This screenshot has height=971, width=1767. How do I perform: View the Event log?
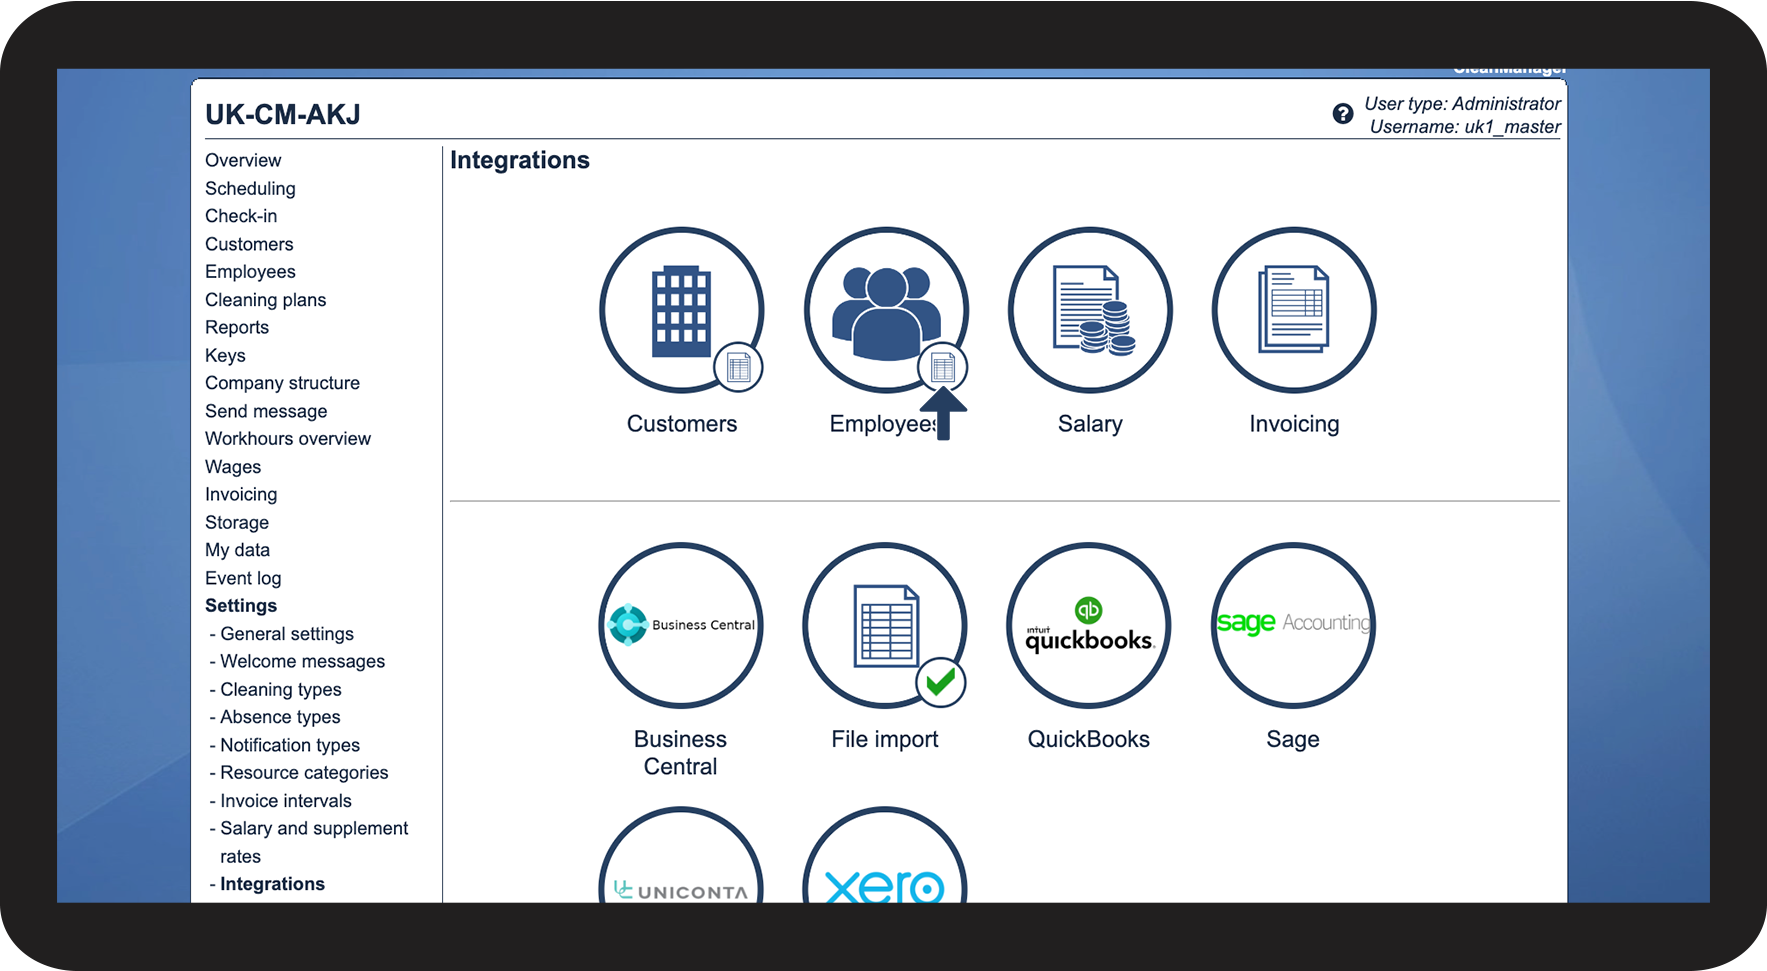click(x=243, y=578)
